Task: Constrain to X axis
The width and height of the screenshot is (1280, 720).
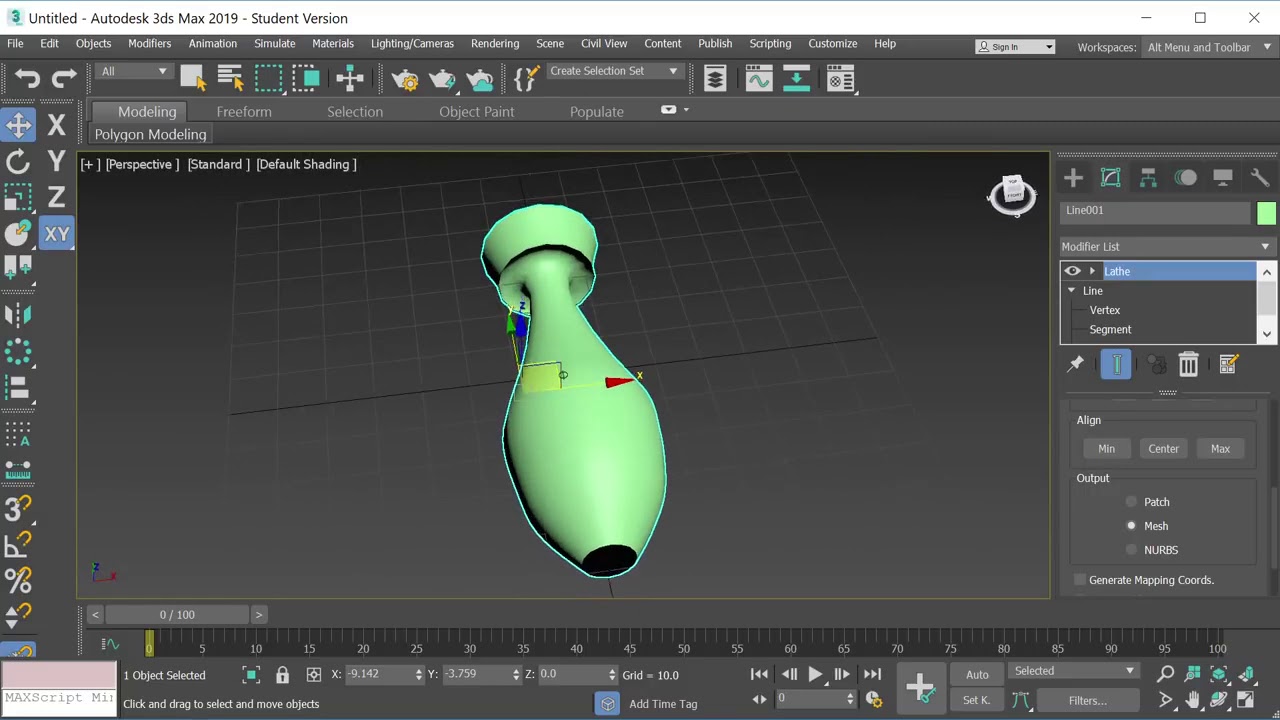Action: (x=57, y=124)
